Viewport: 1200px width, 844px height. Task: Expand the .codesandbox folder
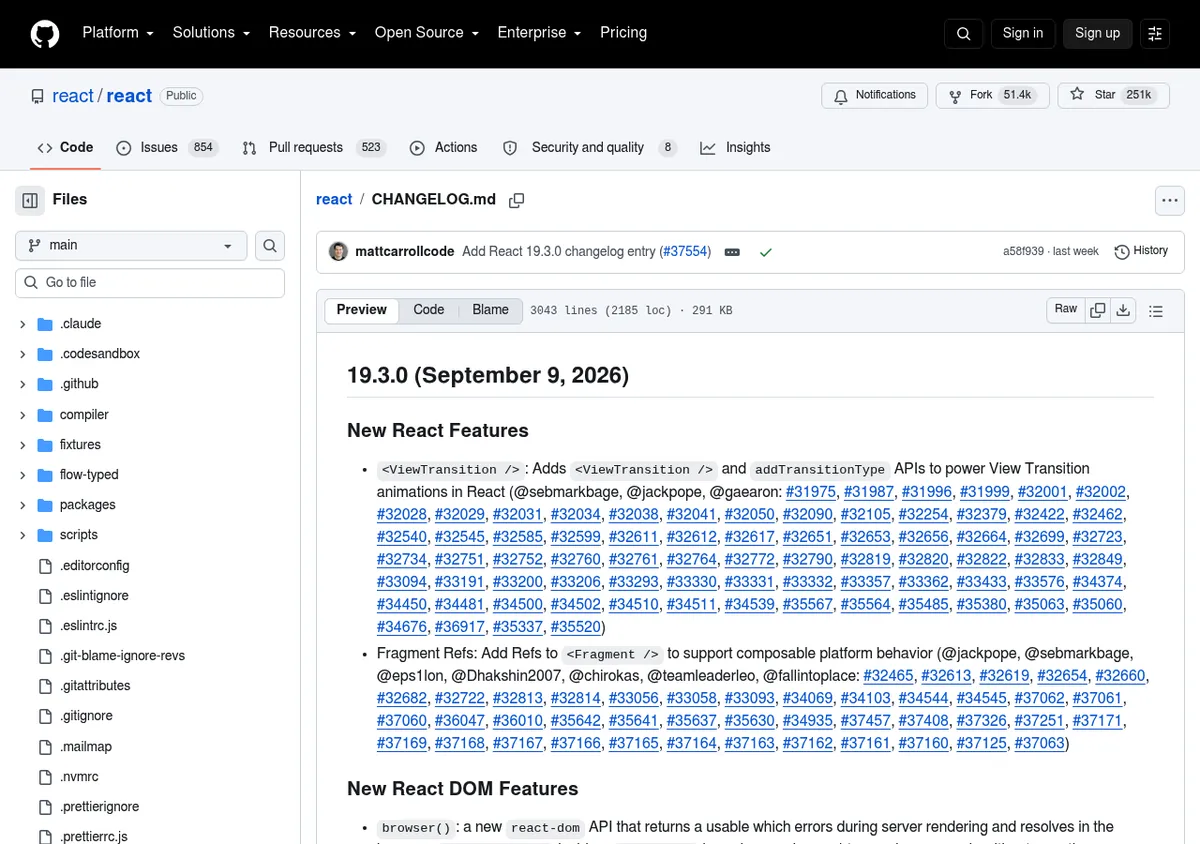pyautogui.click(x=22, y=354)
